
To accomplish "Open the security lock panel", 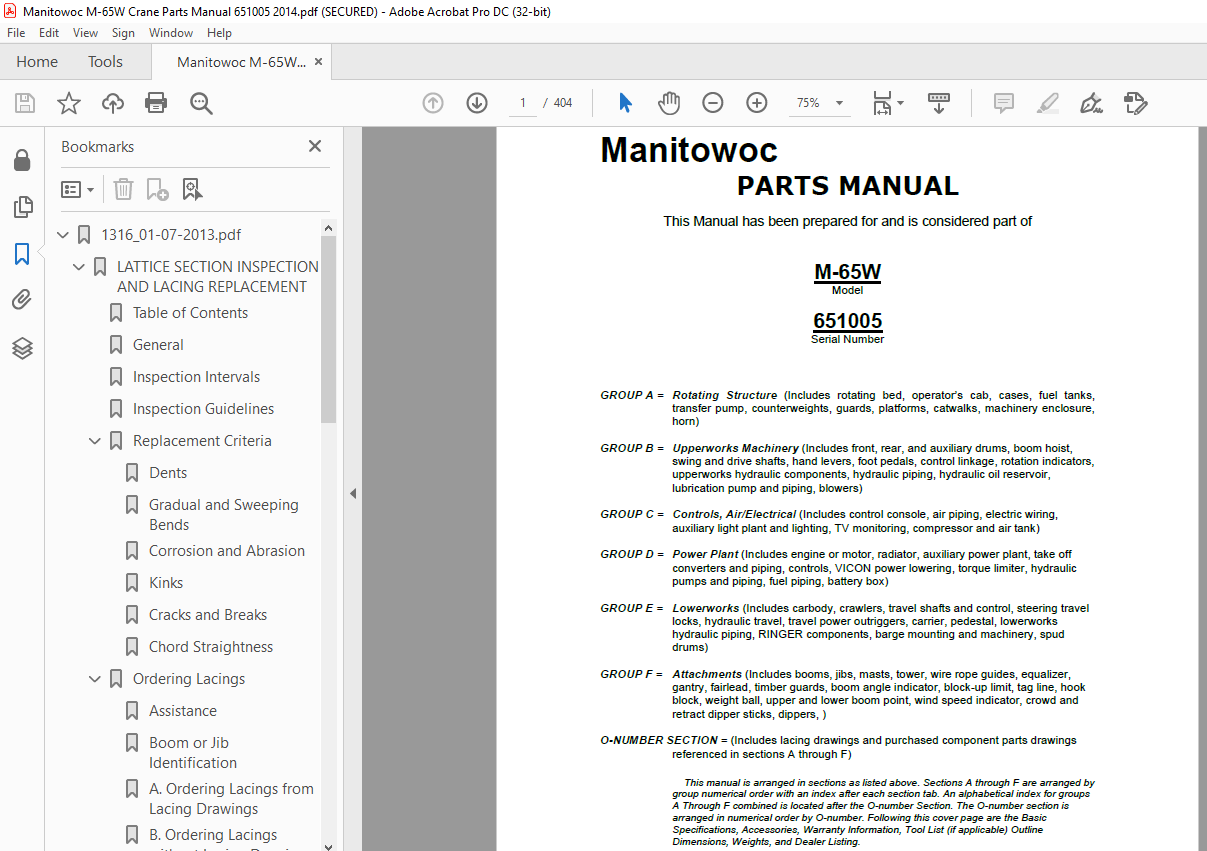I will point(22,161).
